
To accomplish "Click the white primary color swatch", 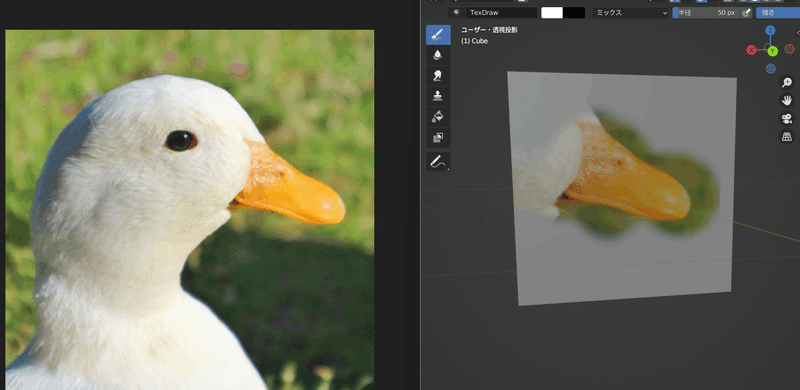I will point(552,13).
